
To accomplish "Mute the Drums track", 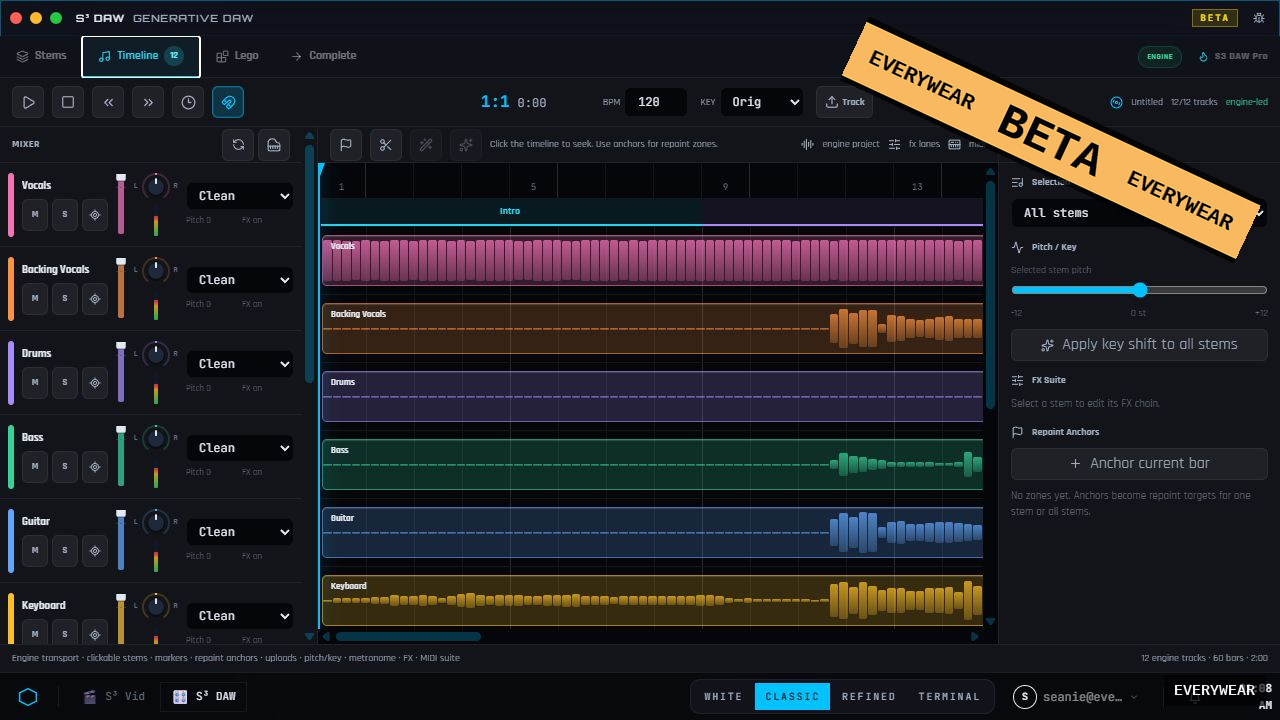I will point(35,382).
